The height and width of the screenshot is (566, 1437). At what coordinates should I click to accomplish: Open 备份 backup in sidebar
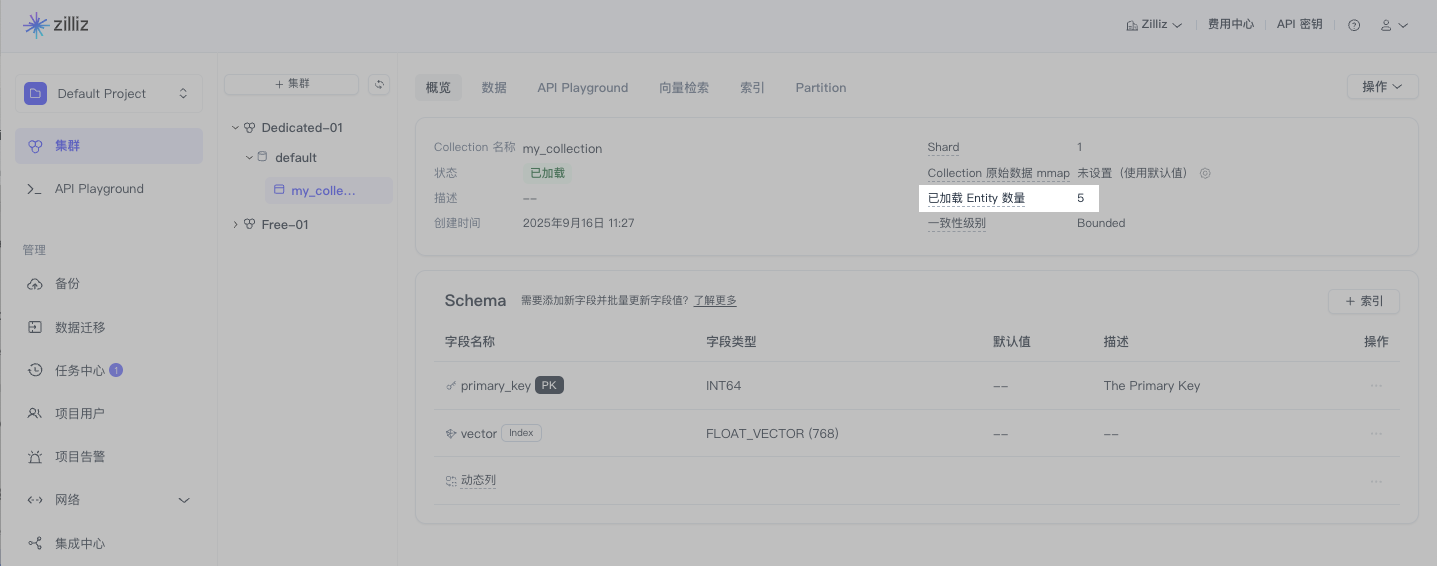click(x=67, y=284)
